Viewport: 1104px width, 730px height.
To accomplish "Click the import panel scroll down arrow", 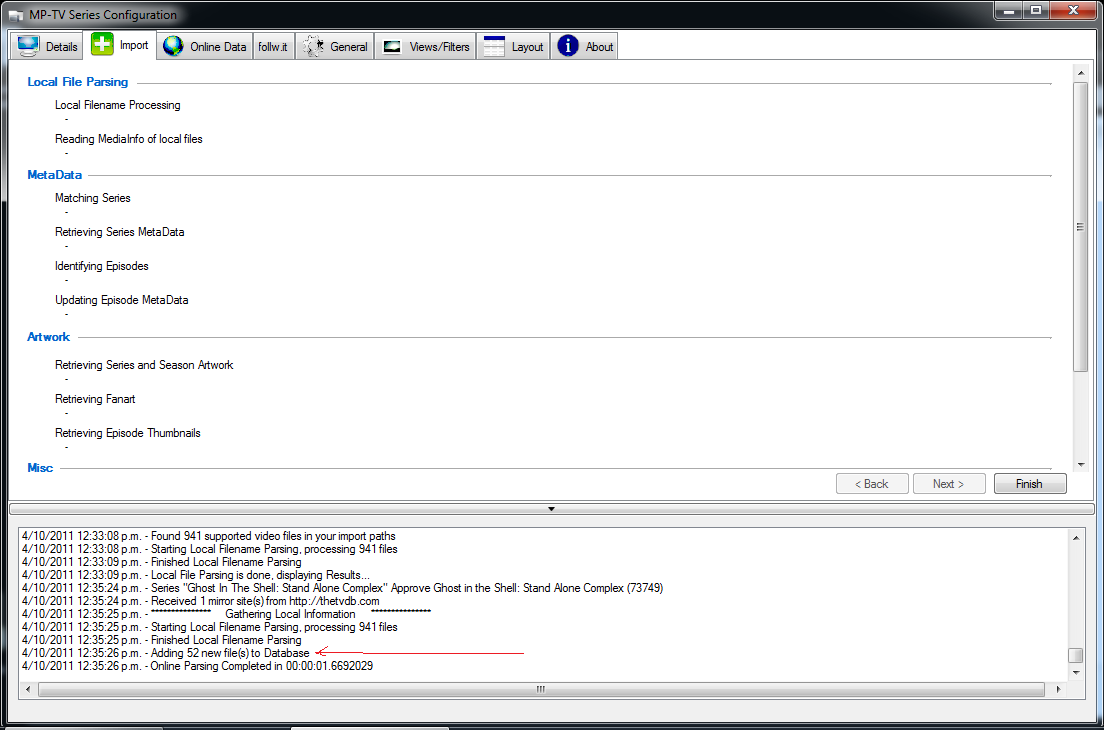I will (x=1081, y=465).
